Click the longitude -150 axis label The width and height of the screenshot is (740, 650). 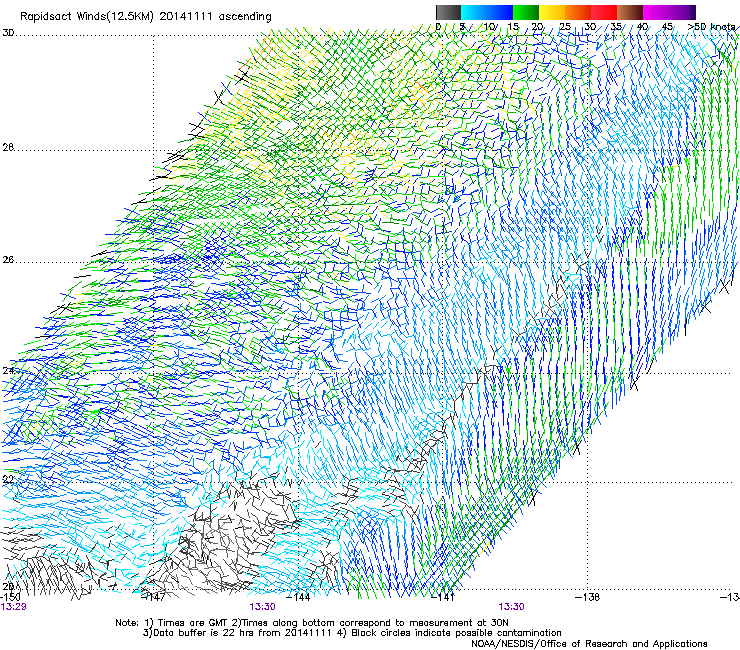click(10, 597)
